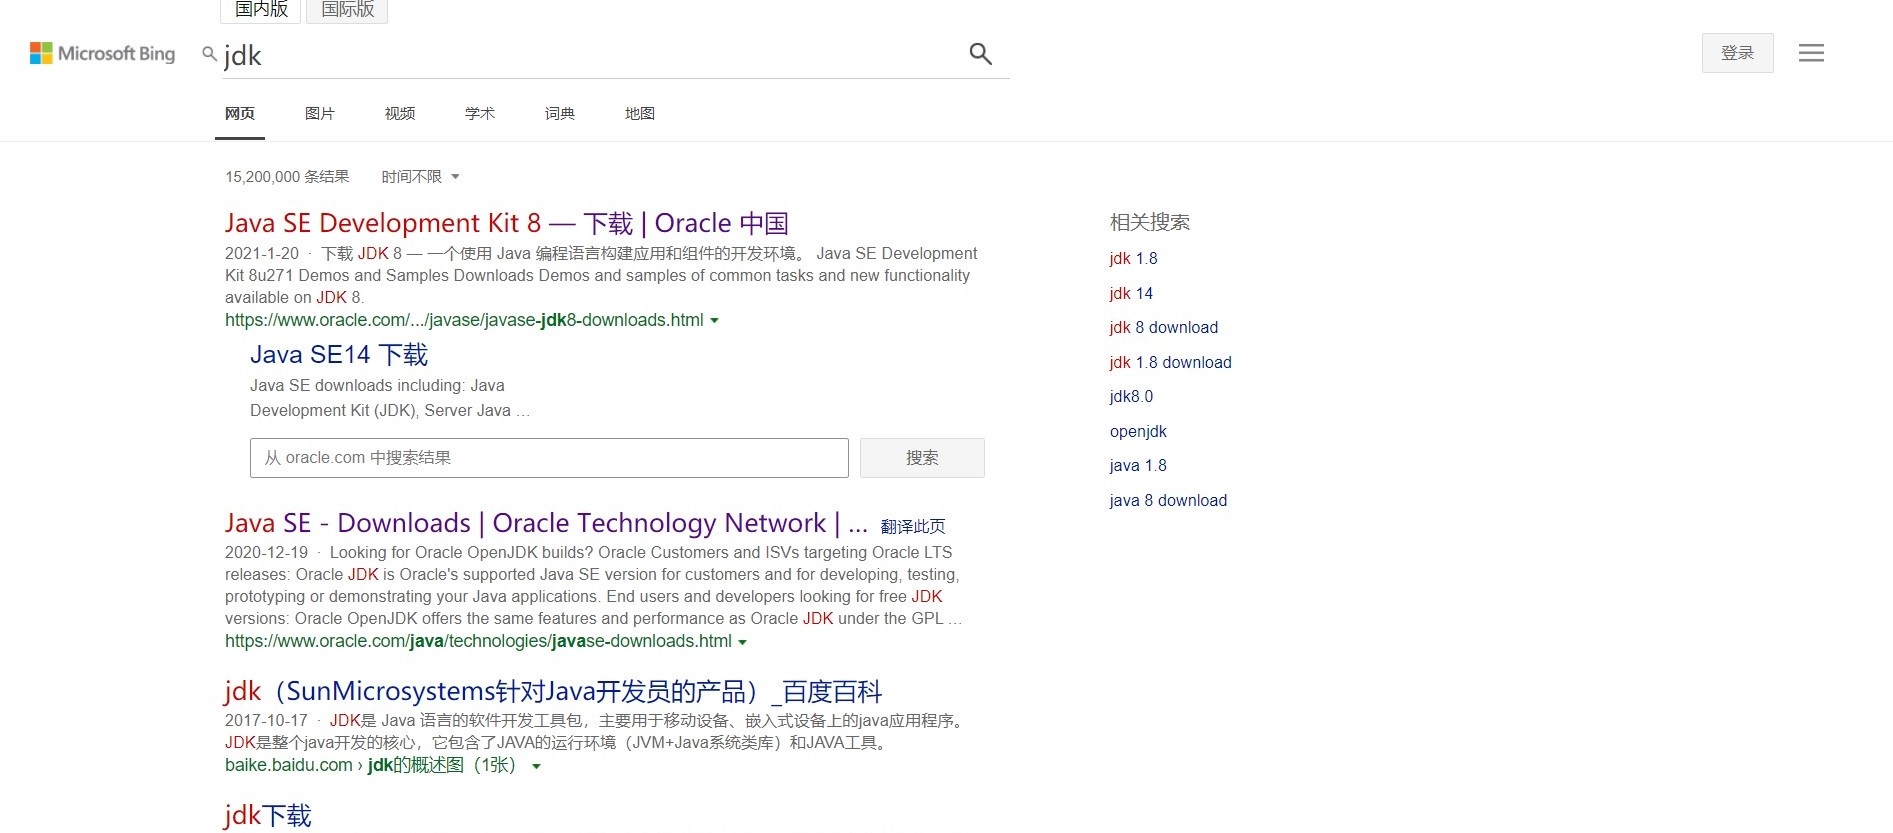Switch to 国际版 tab
The height and width of the screenshot is (833, 1893).
[347, 10]
